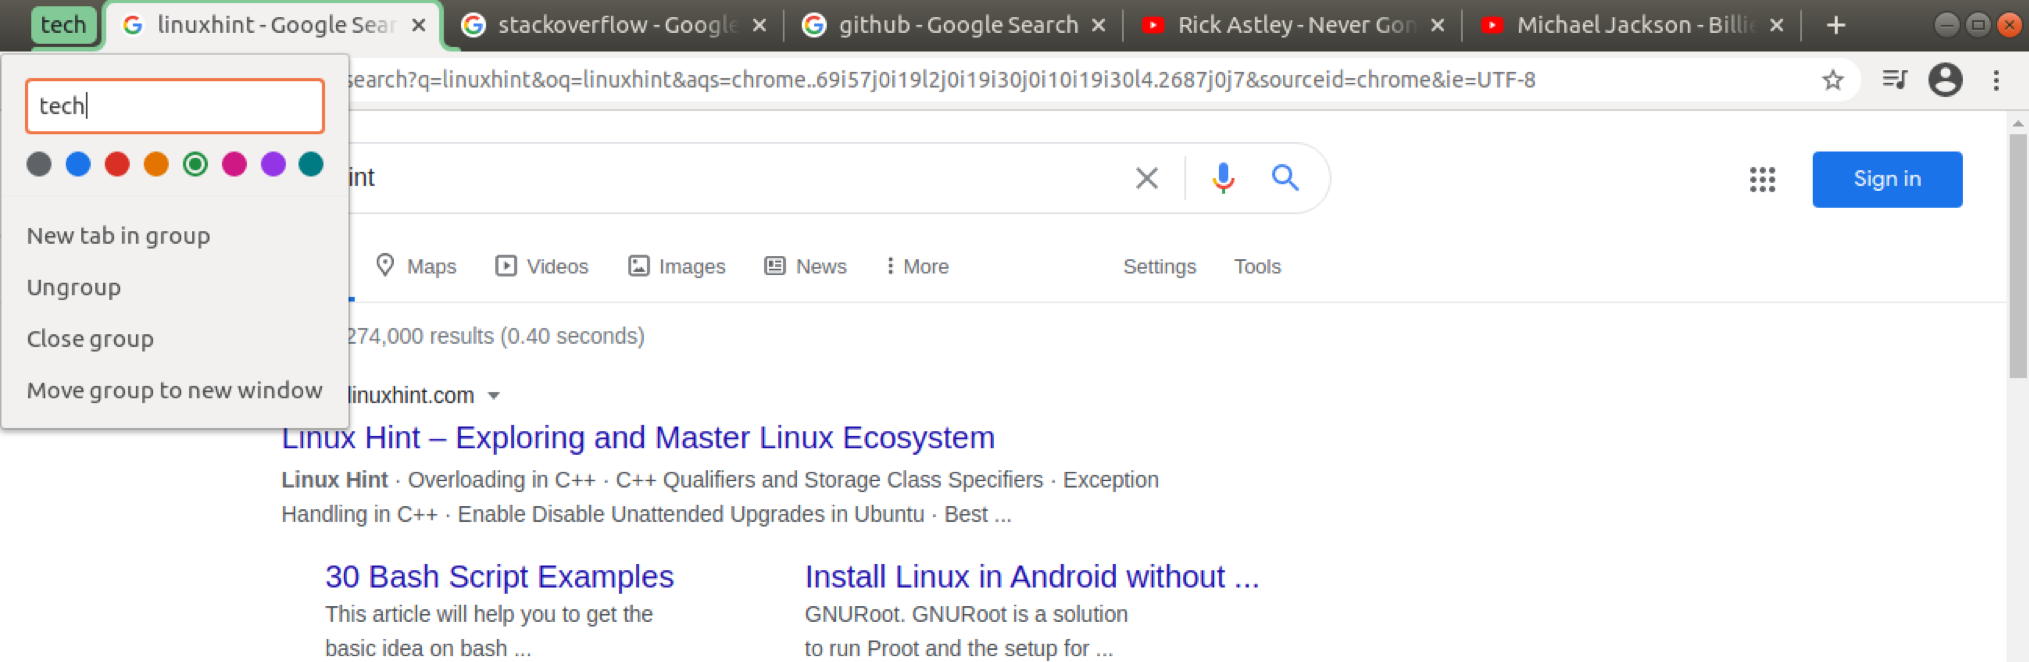Screen dimensions: 2029x662
Task: Open a new tab with plus button
Action: point(1836,25)
